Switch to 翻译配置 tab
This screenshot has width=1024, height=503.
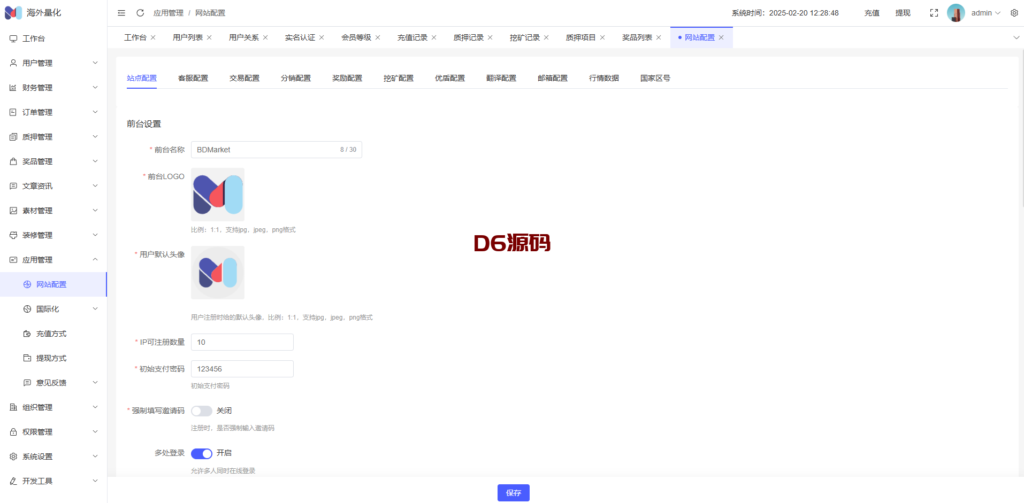501,78
